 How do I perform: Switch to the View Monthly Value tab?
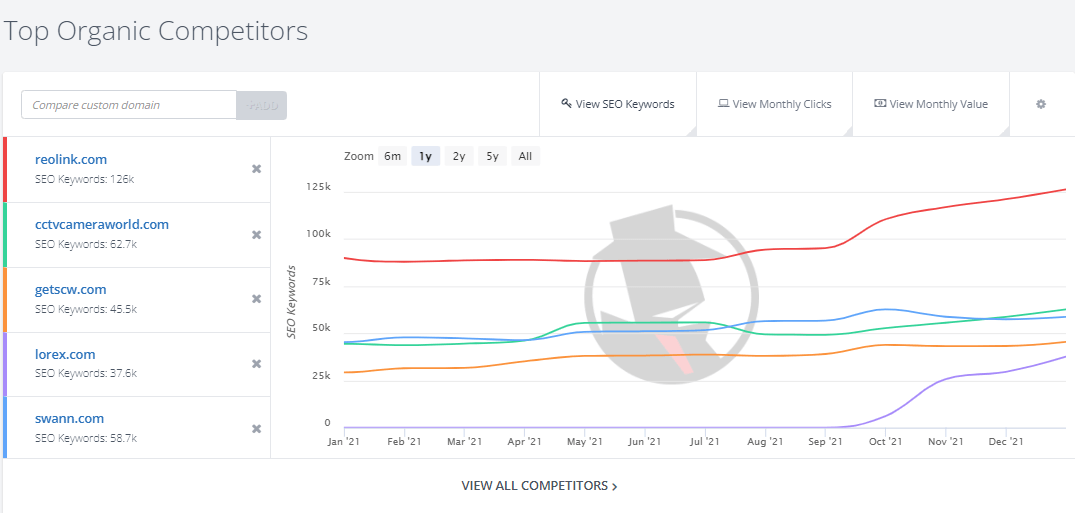click(931, 104)
